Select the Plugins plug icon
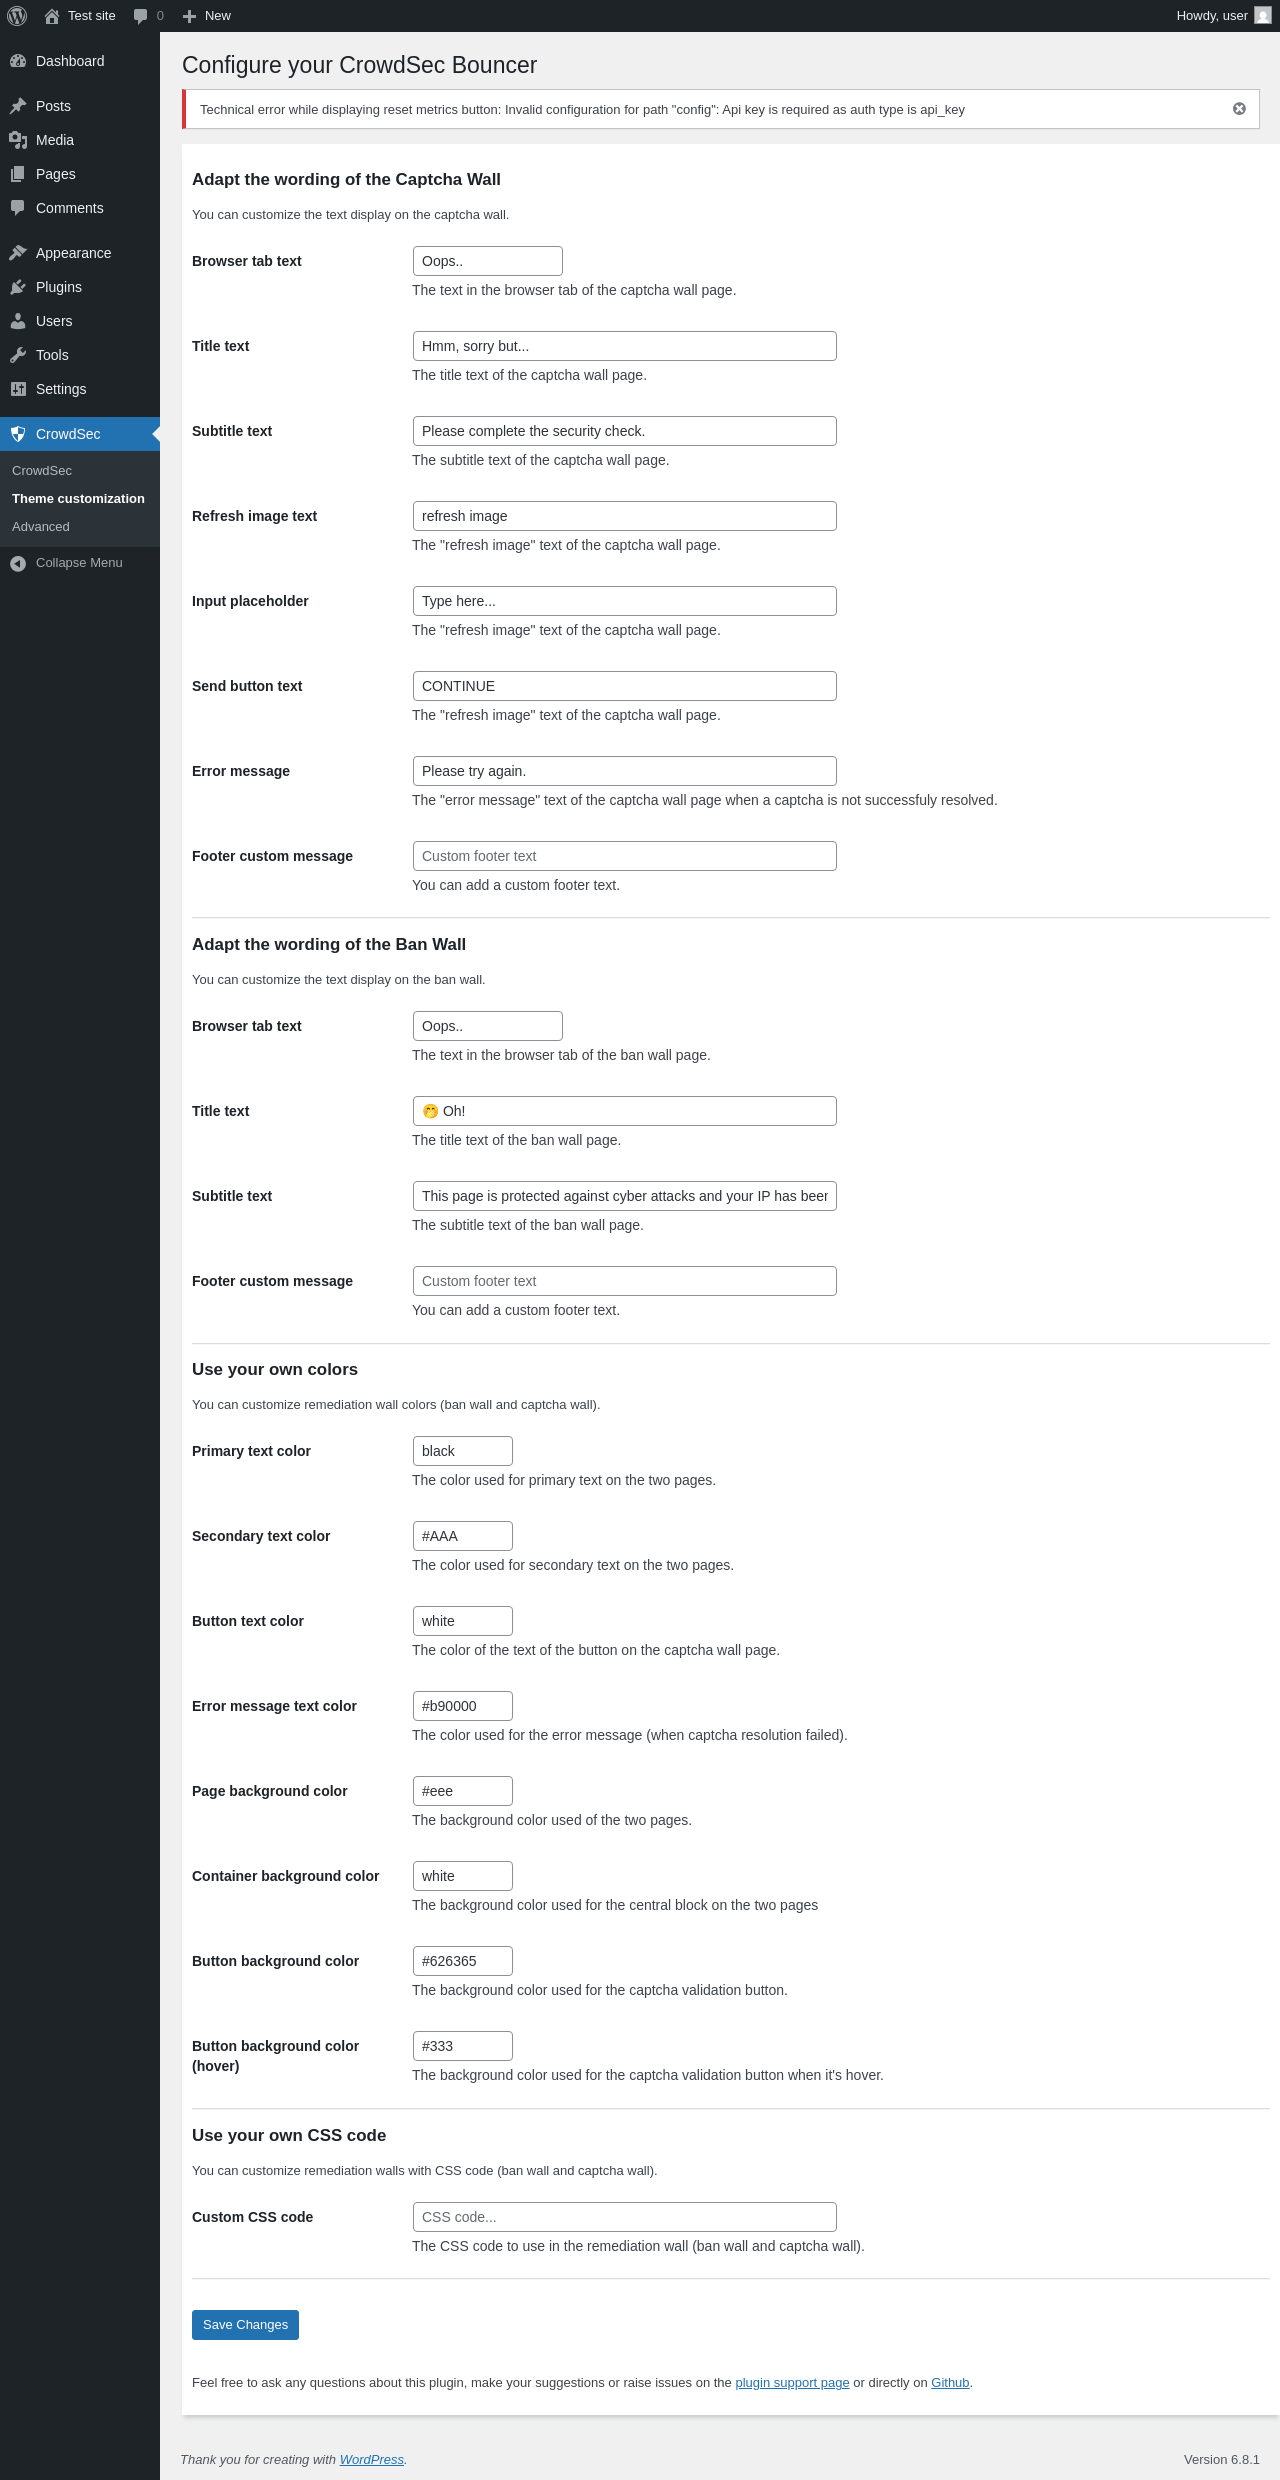 click(18, 287)
